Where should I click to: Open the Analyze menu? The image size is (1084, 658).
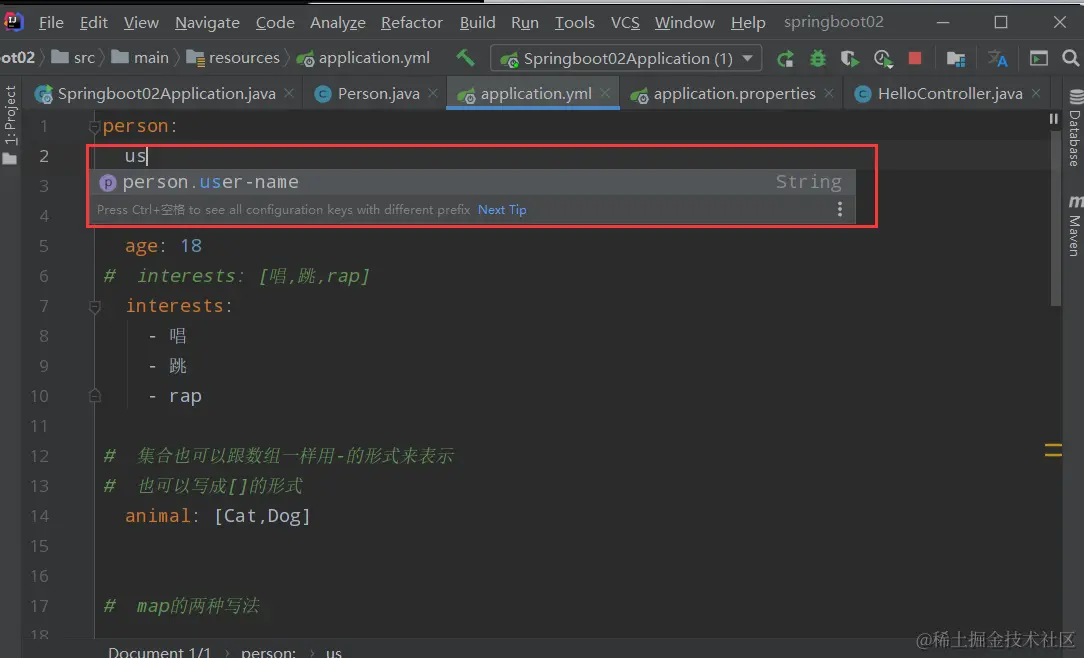tap(337, 23)
